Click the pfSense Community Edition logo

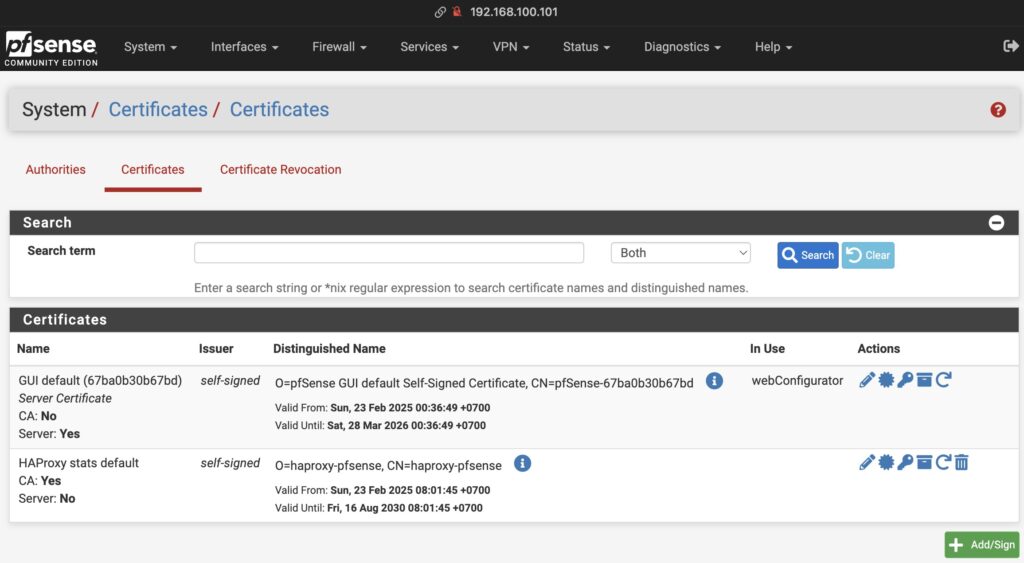click(51, 48)
